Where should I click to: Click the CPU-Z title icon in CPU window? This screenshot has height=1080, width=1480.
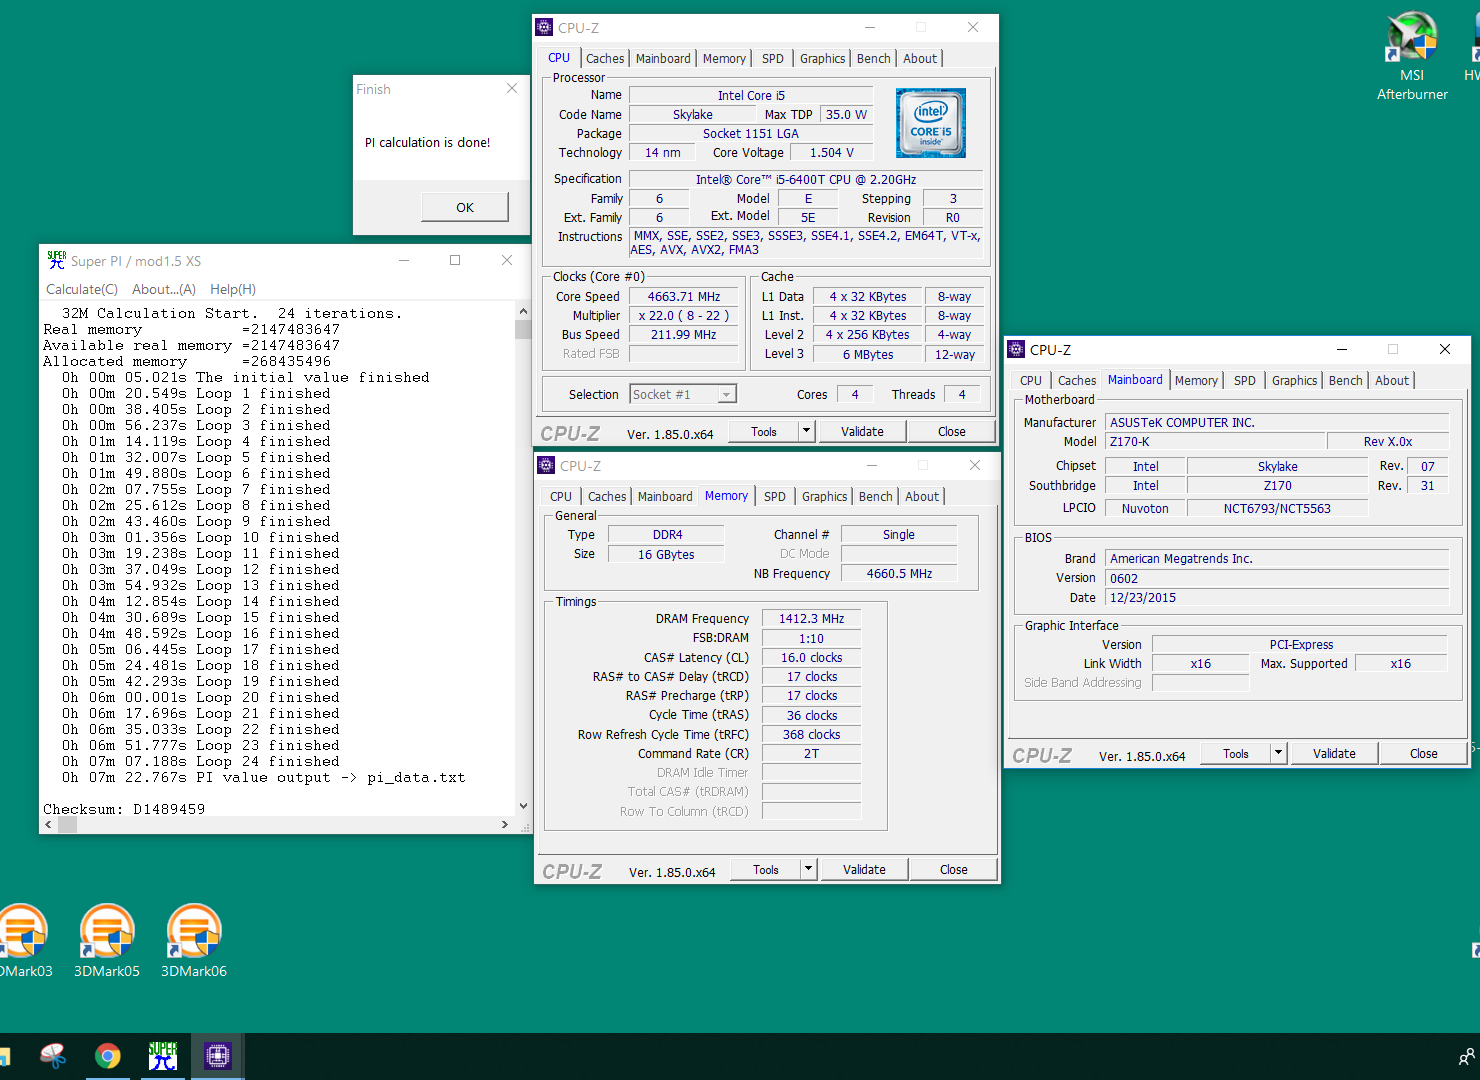(544, 27)
